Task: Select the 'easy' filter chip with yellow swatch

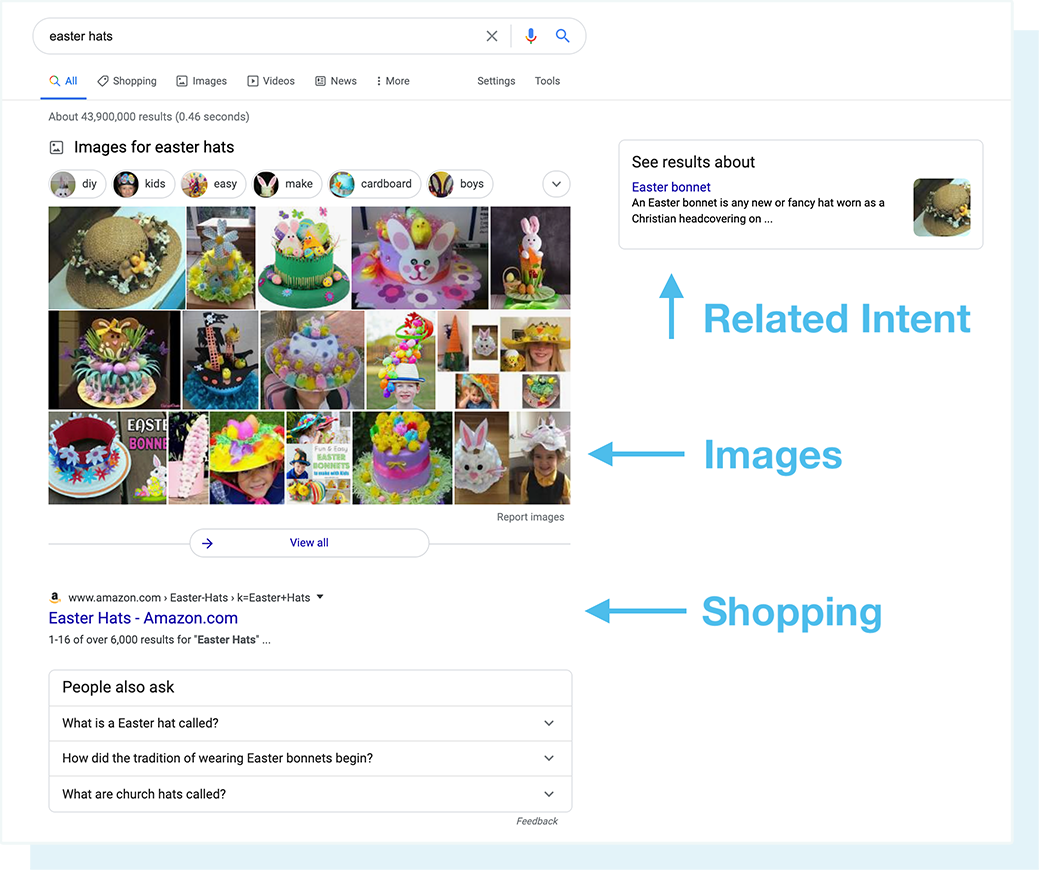Action: (x=212, y=184)
